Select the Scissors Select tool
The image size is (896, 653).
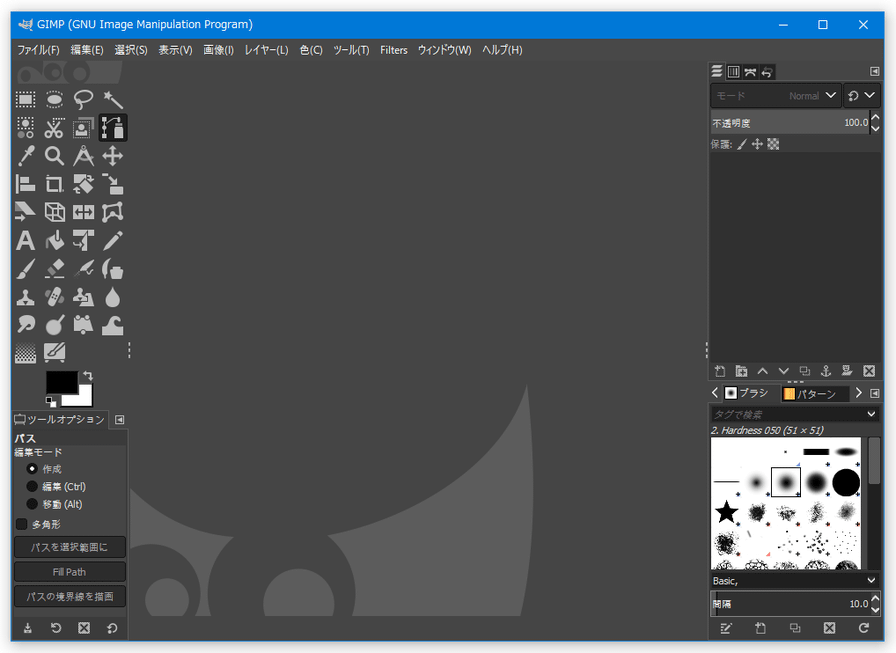coord(54,128)
